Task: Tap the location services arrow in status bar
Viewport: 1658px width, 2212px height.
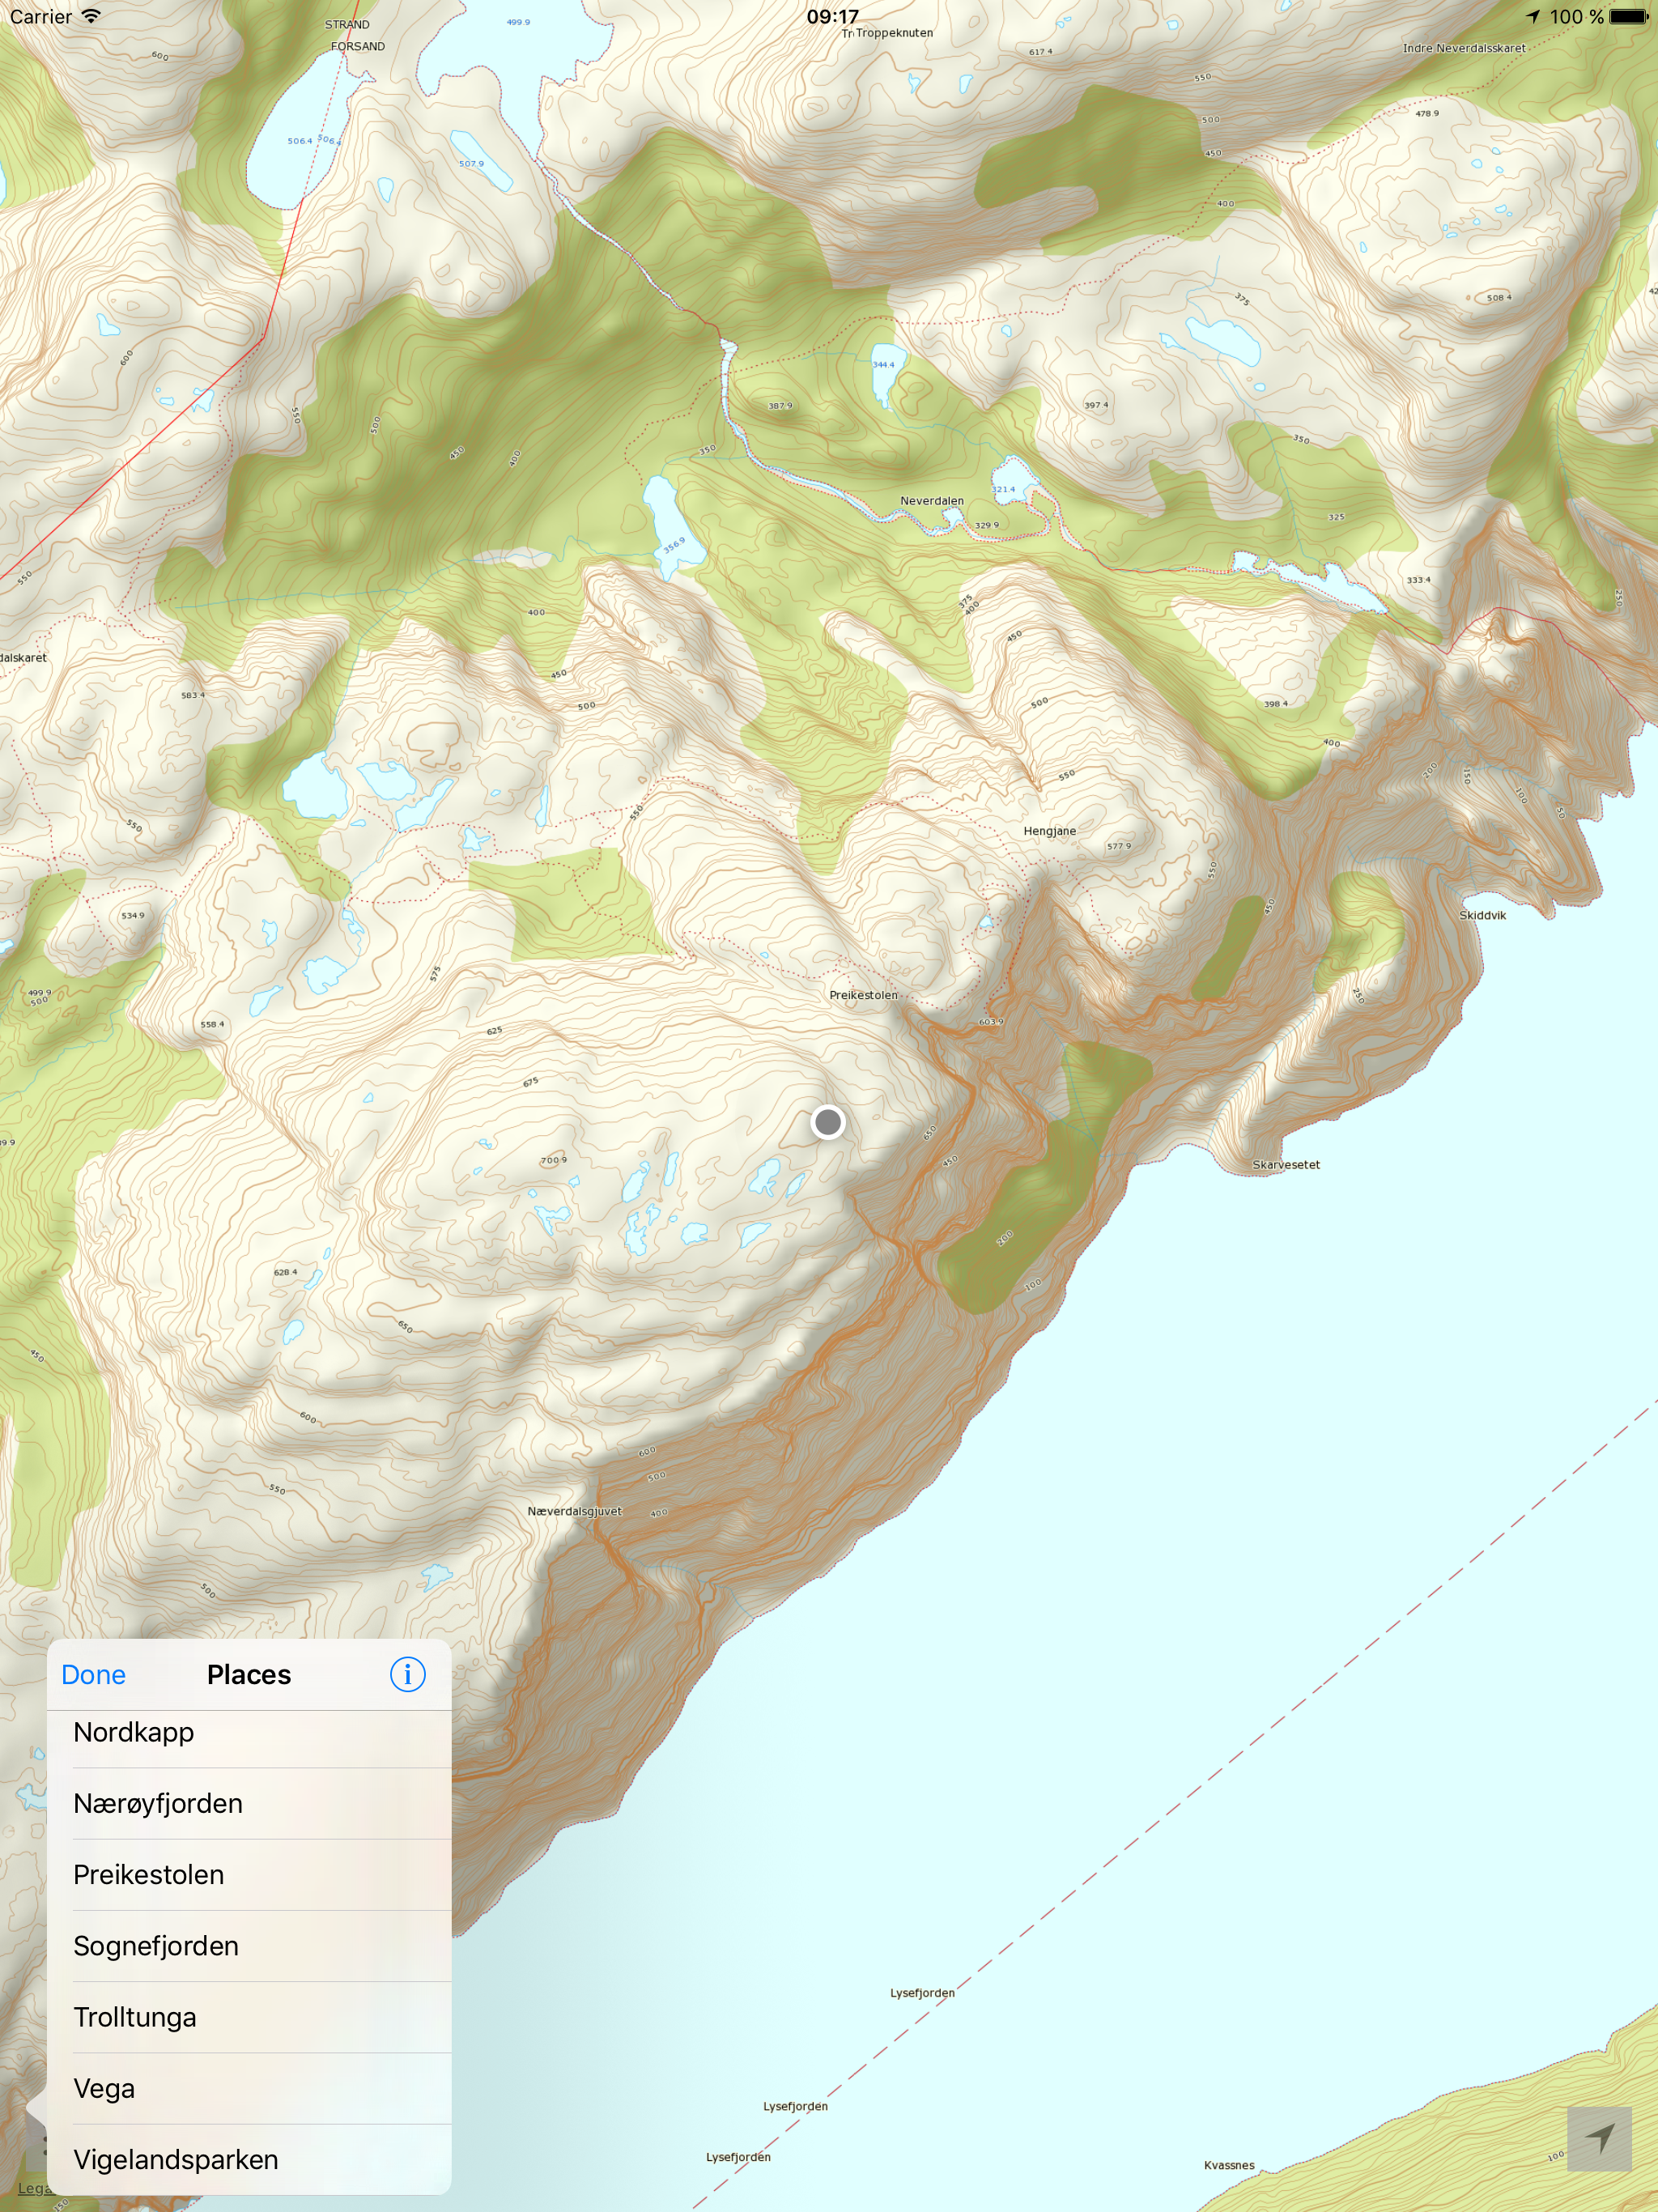Action: (x=1533, y=16)
